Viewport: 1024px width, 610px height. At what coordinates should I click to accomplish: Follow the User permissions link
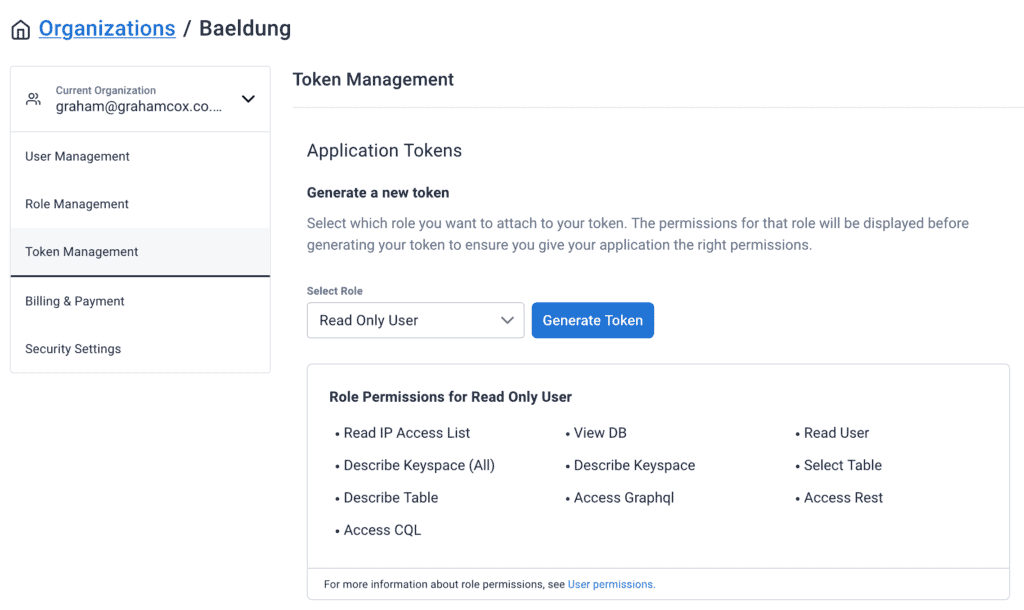pos(611,584)
